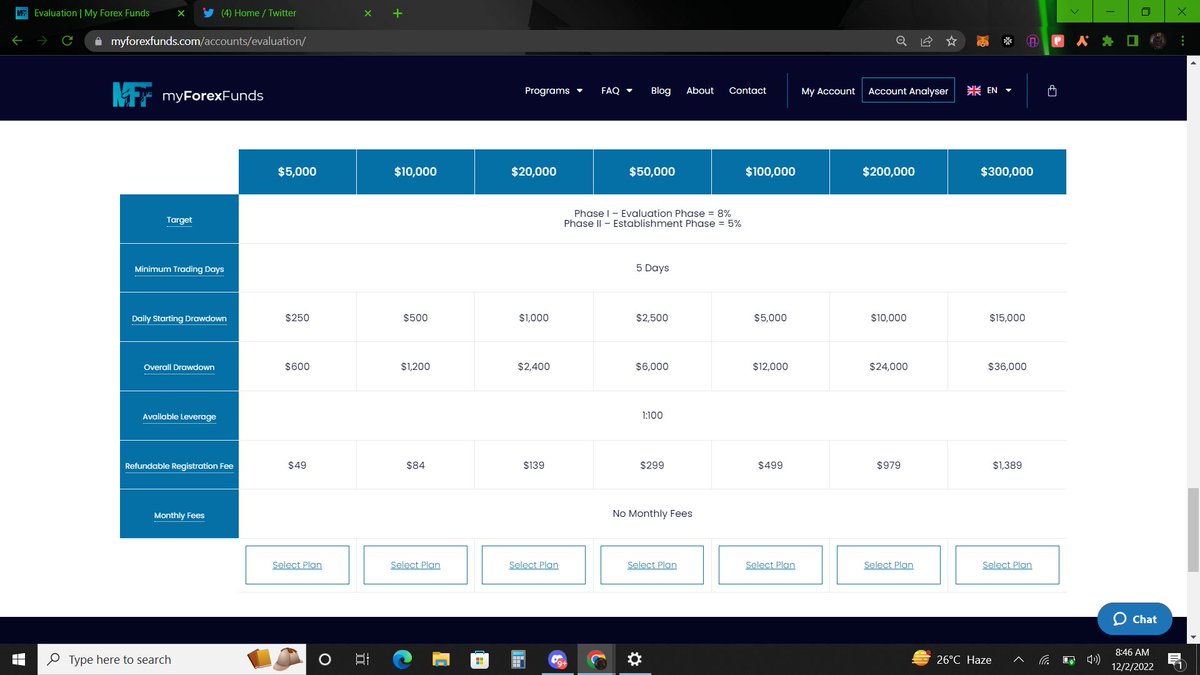Screen dimensions: 1200x675
Task: Click the Monthly Fees label
Action: click(x=179, y=515)
